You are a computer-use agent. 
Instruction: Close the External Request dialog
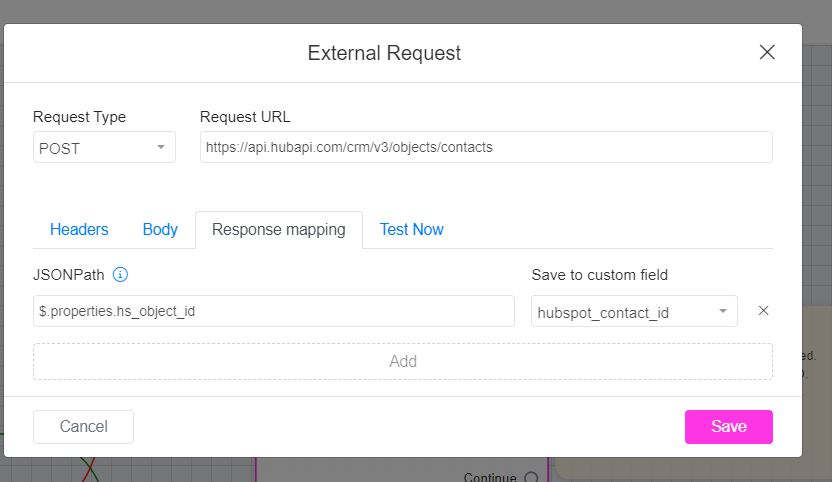coord(767,53)
